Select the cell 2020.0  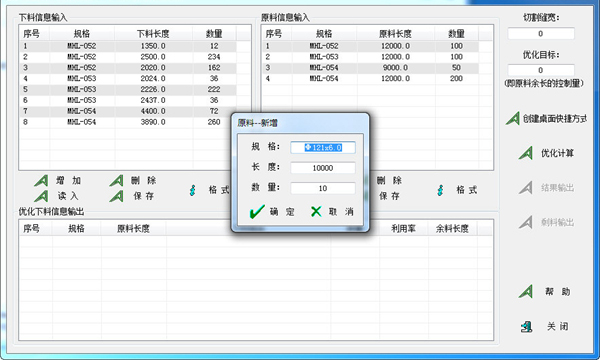pyautogui.click(x=153, y=68)
